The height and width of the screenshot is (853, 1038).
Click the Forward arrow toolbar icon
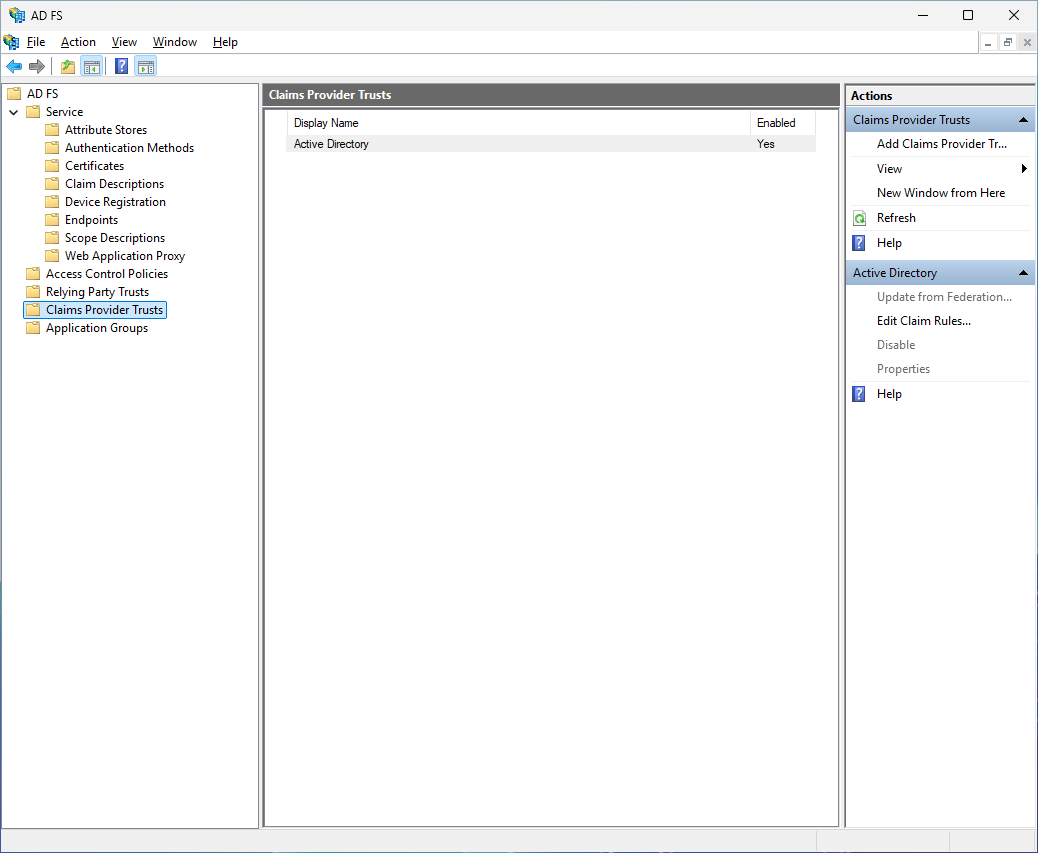37,66
